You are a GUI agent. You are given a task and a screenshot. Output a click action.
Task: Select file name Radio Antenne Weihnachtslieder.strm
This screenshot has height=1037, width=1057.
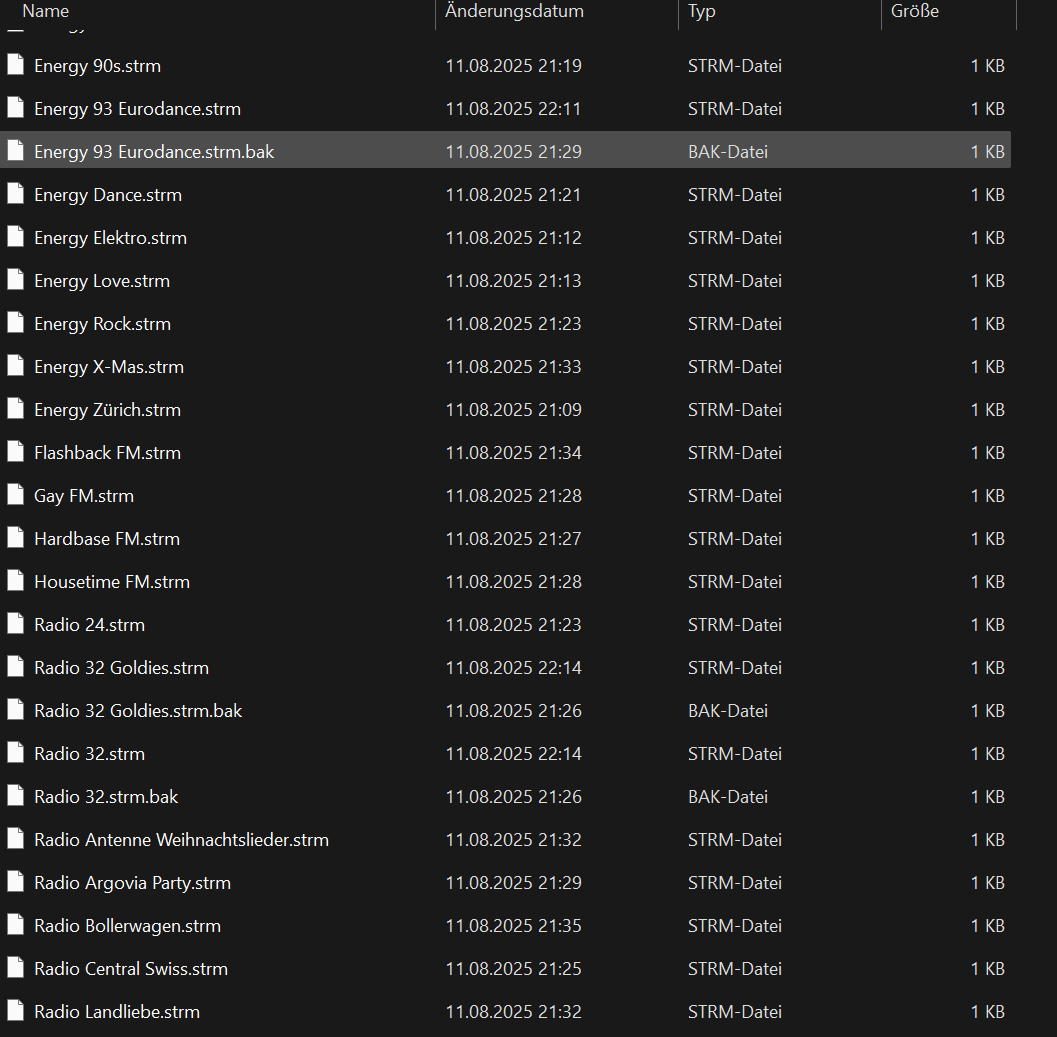[181, 840]
